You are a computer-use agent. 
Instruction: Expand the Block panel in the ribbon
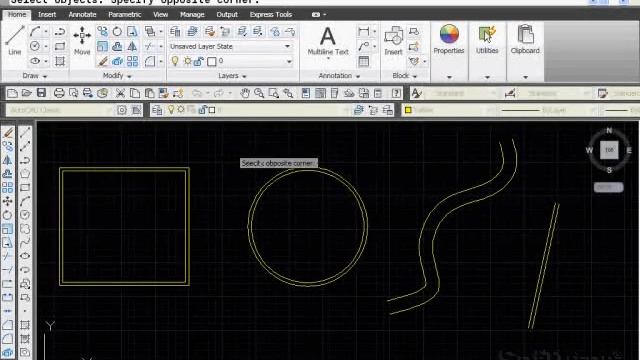click(404, 76)
